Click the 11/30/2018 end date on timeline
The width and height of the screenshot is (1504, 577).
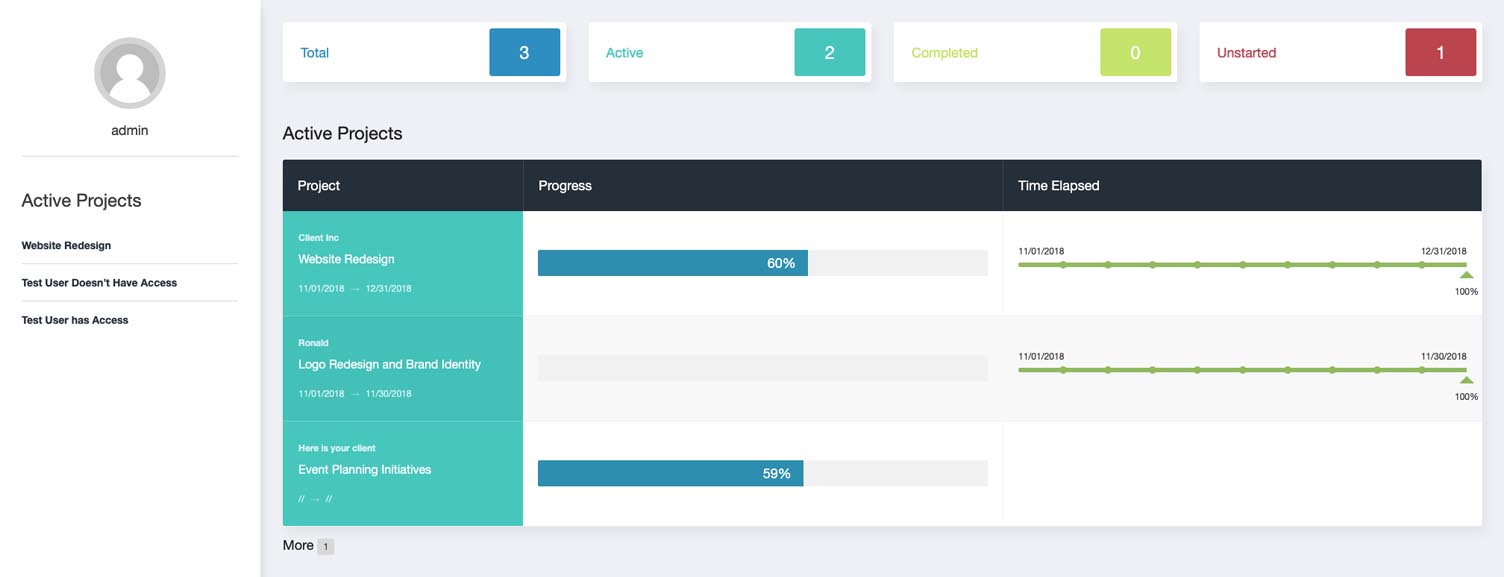[x=1444, y=356]
